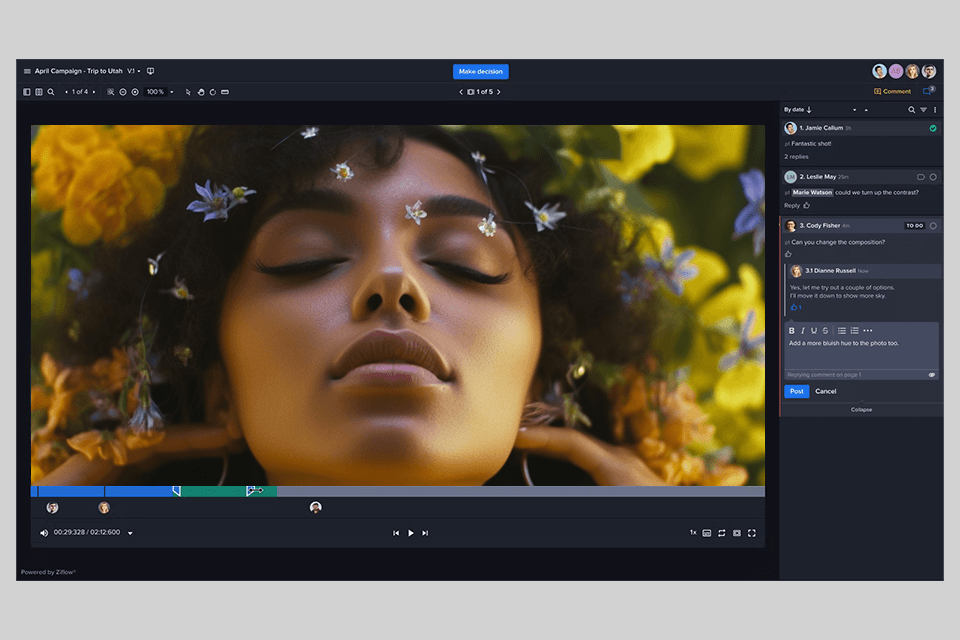
Task: Open the hamburger menu beside the project title
Action: coord(27,71)
